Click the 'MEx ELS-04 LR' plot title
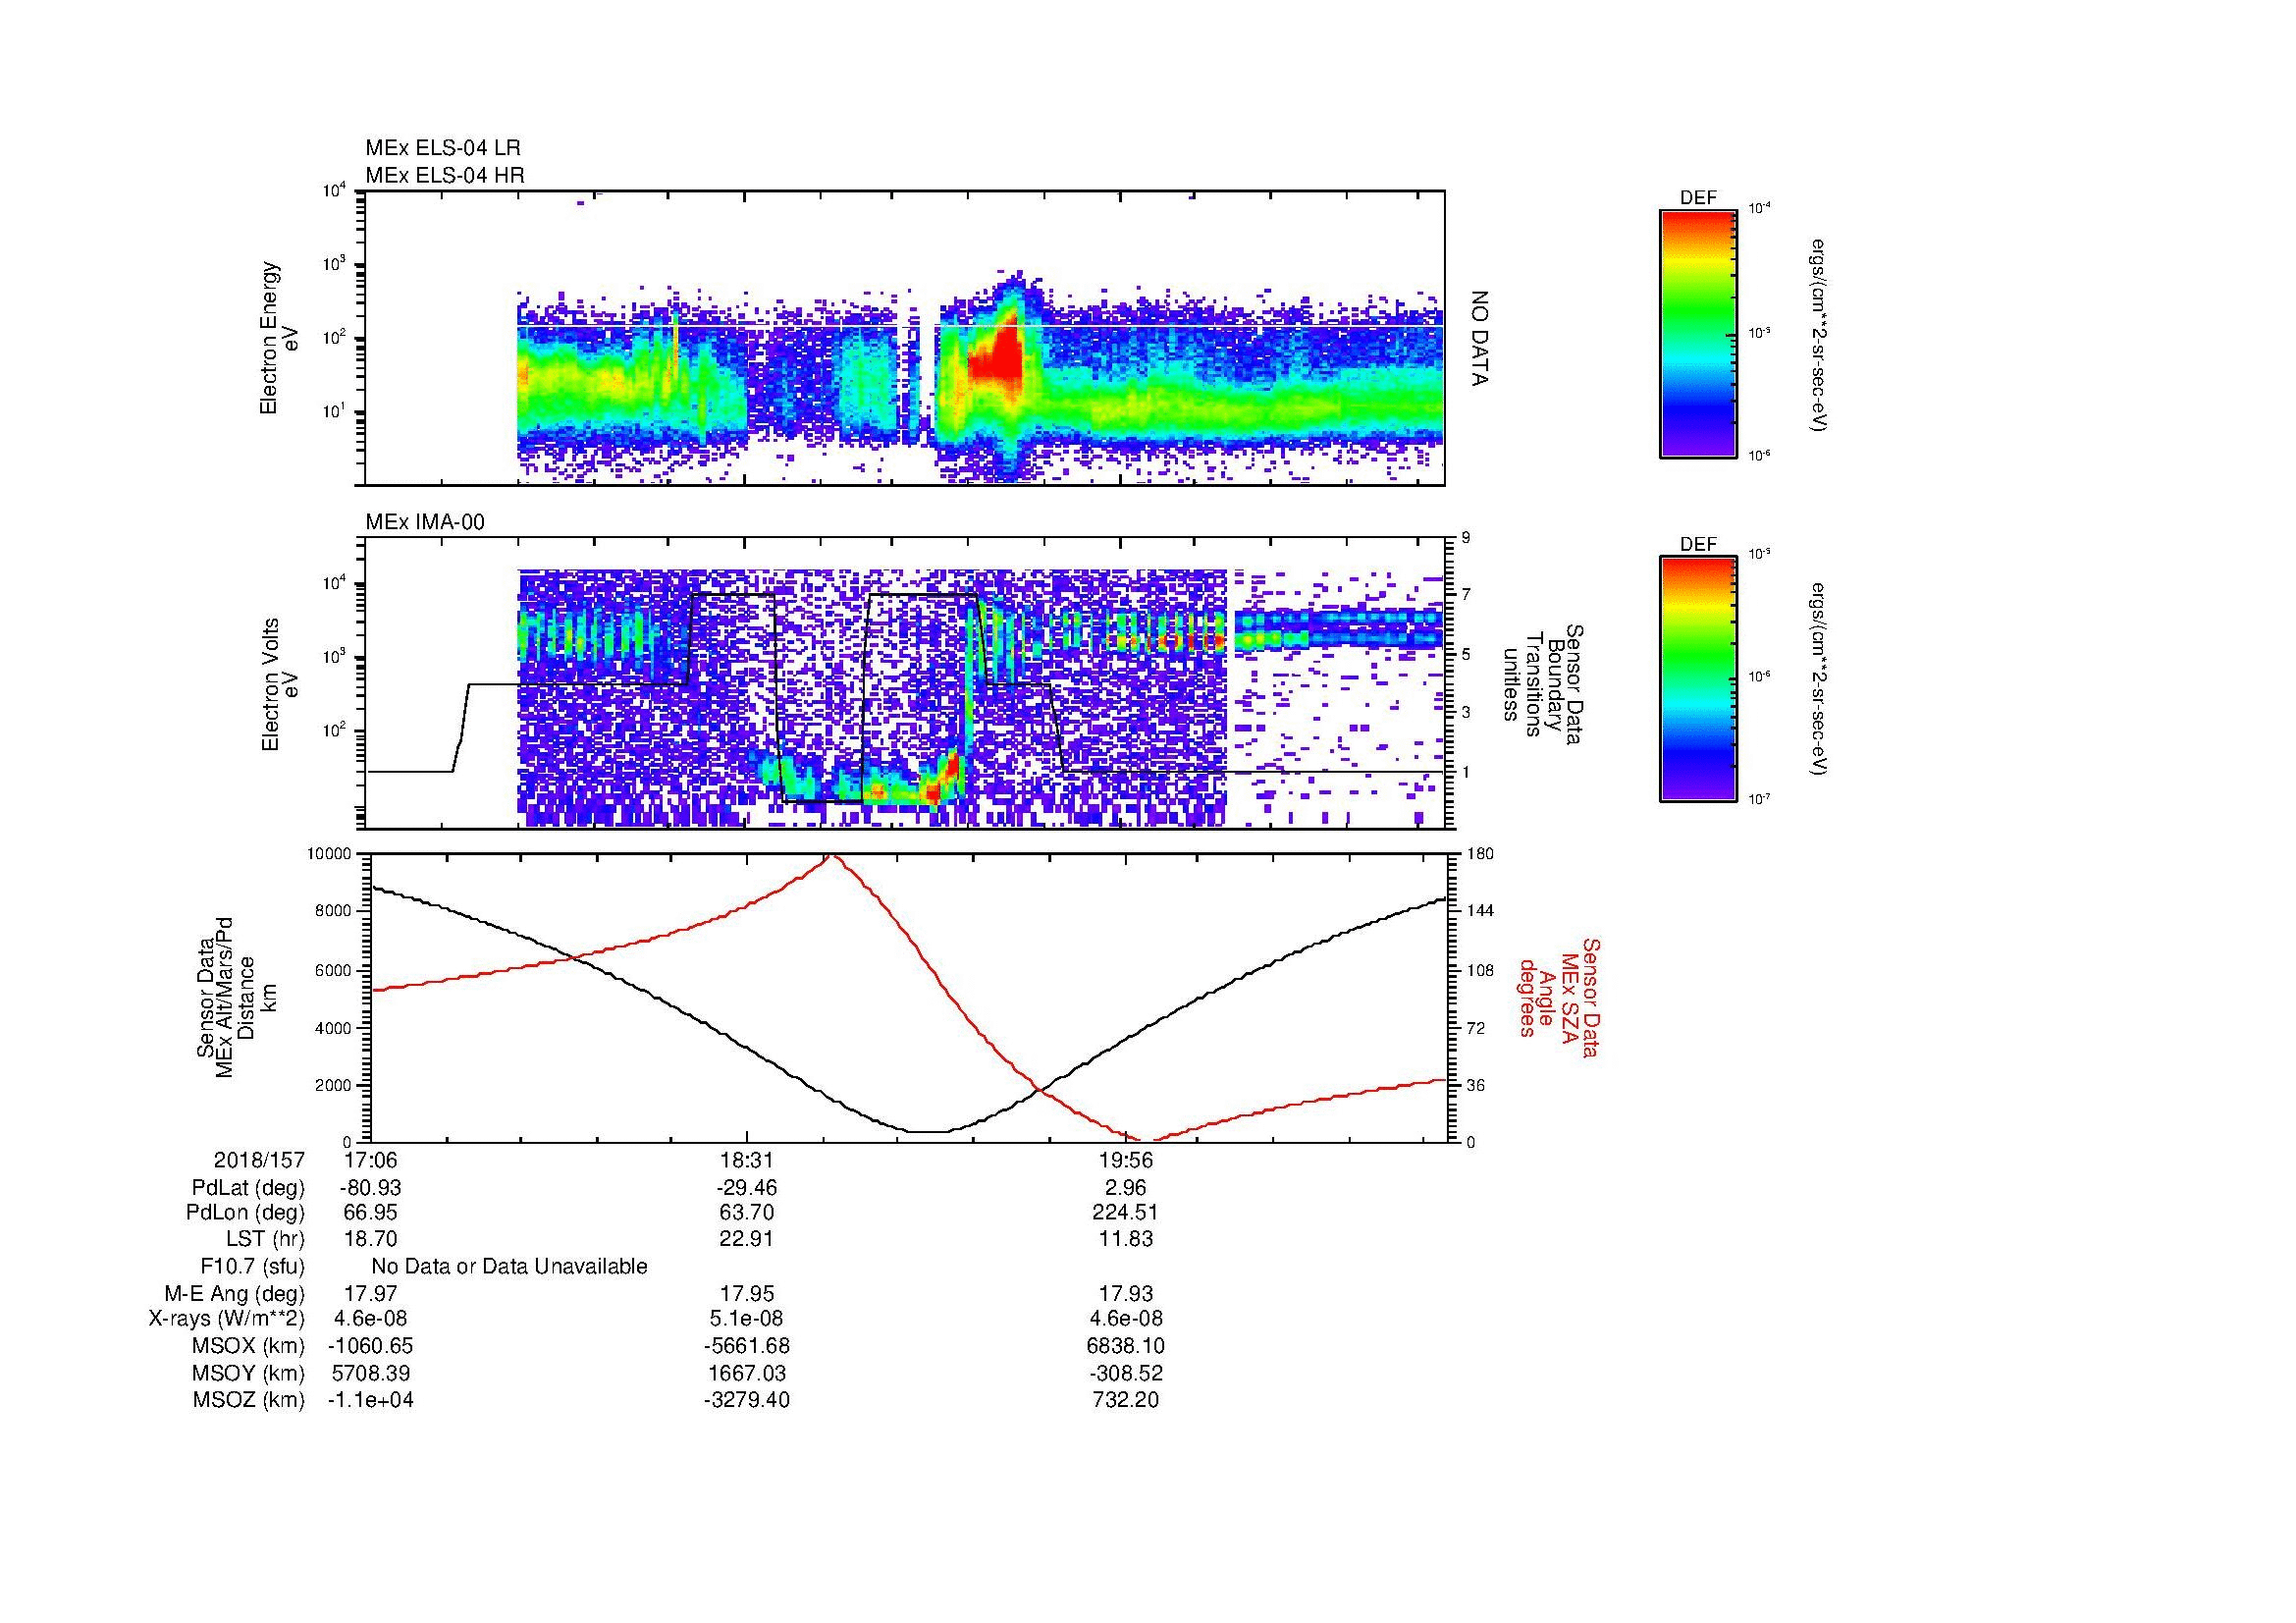Viewport: 2296px width, 1623px height. click(x=442, y=148)
